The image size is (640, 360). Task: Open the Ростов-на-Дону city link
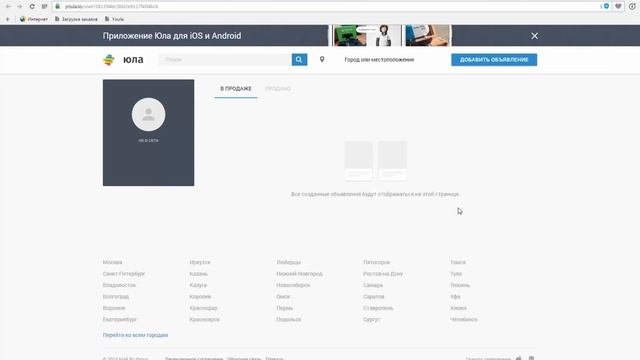point(383,273)
